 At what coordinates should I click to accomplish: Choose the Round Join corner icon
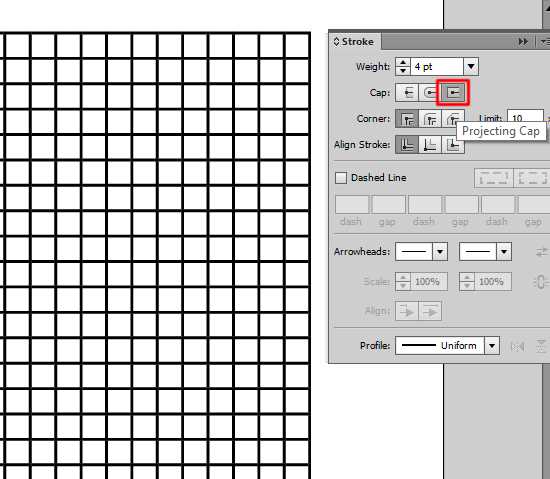click(x=430, y=119)
